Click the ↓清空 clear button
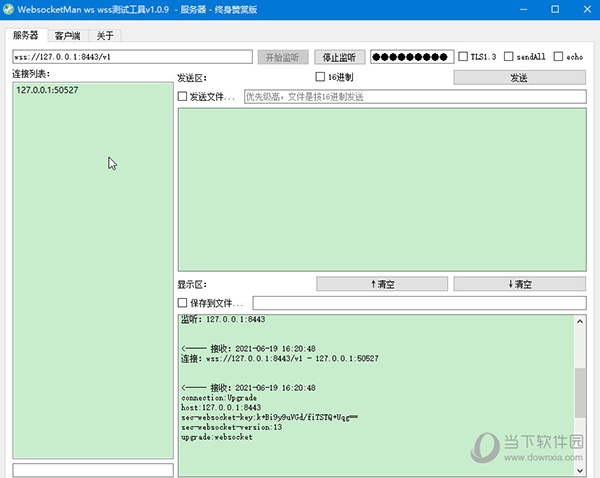This screenshot has width=600, height=478. (x=520, y=284)
